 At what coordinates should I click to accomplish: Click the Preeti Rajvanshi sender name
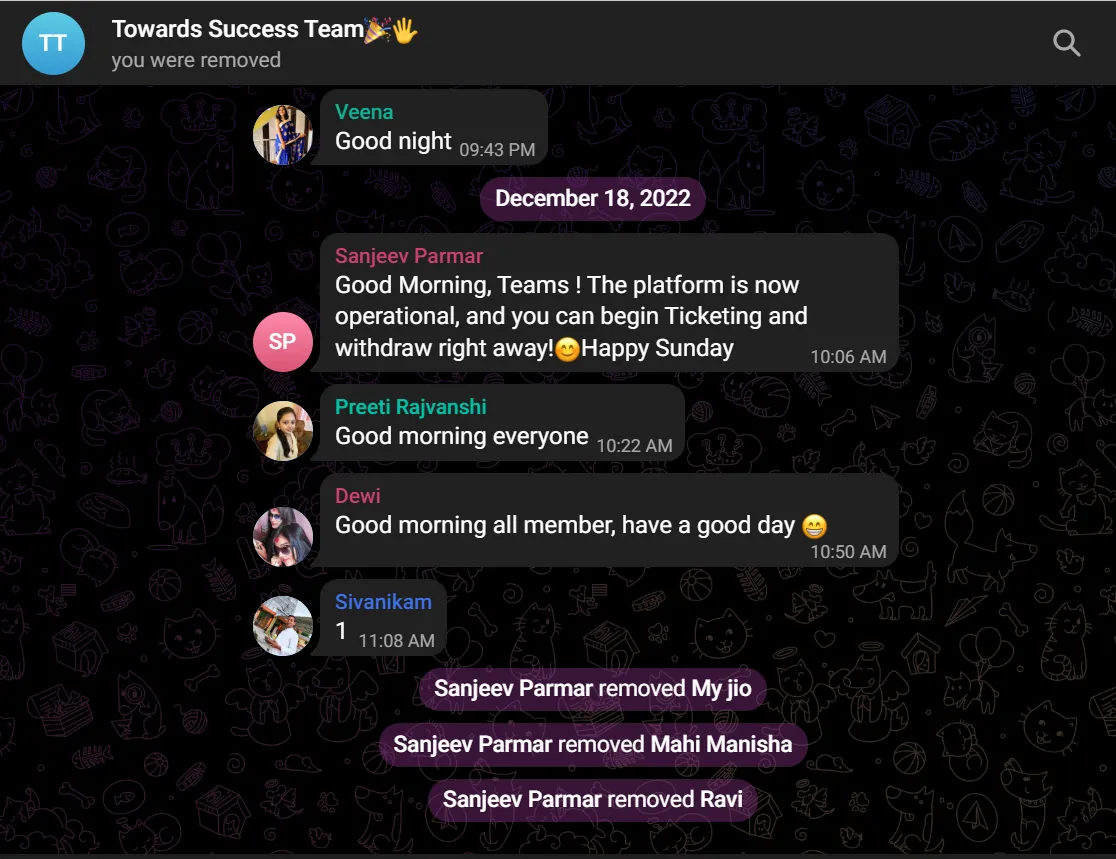tap(411, 406)
